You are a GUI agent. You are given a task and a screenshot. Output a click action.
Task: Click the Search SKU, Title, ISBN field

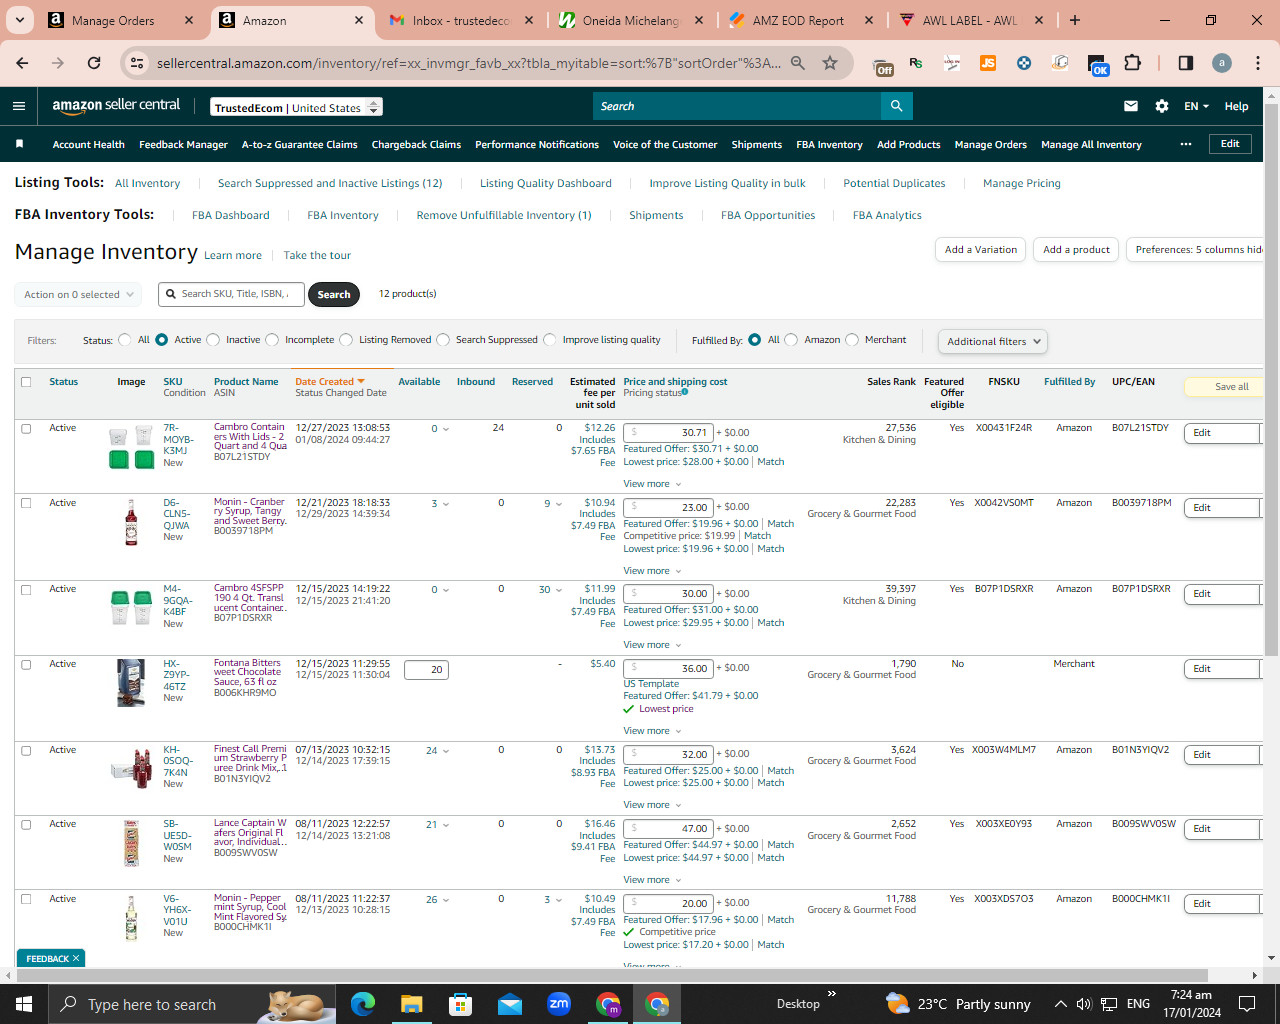click(x=231, y=294)
